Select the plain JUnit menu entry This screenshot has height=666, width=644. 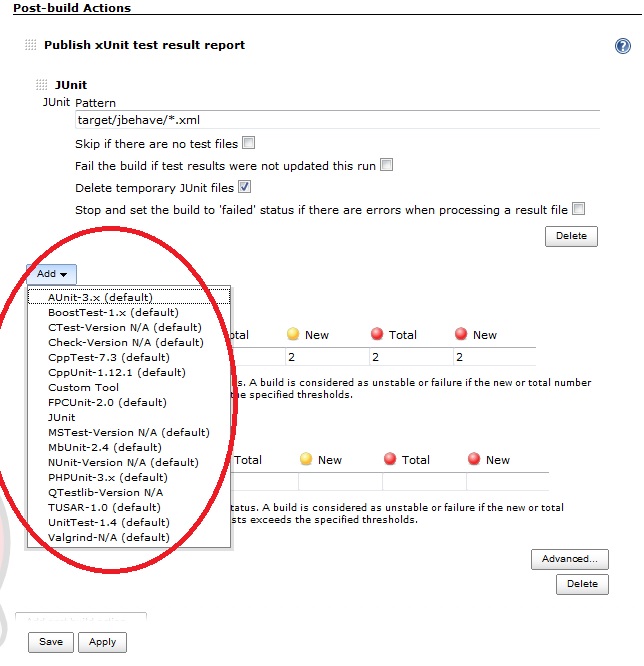[62, 417]
